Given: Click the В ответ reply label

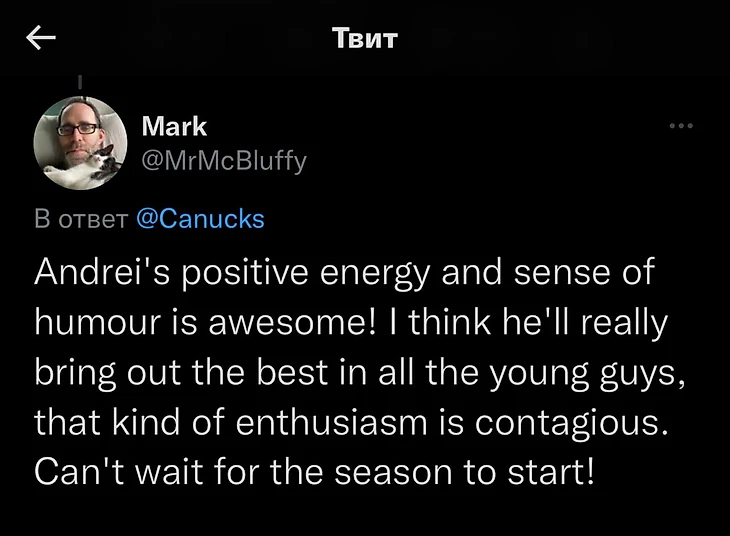Looking at the screenshot, I should pyautogui.click(x=80, y=219).
